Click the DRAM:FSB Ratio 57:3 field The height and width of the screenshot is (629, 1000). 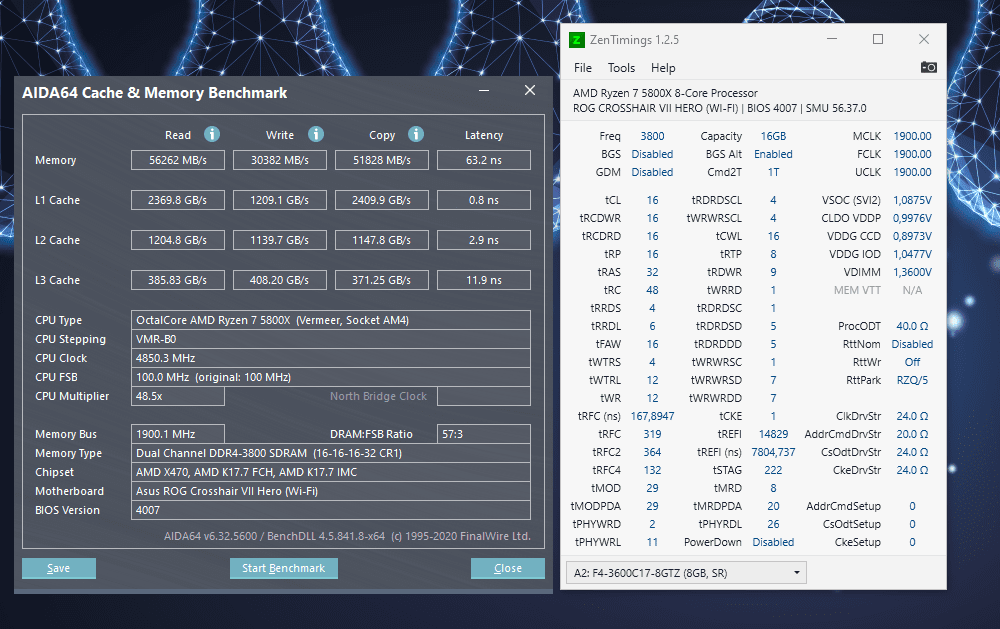(484, 434)
